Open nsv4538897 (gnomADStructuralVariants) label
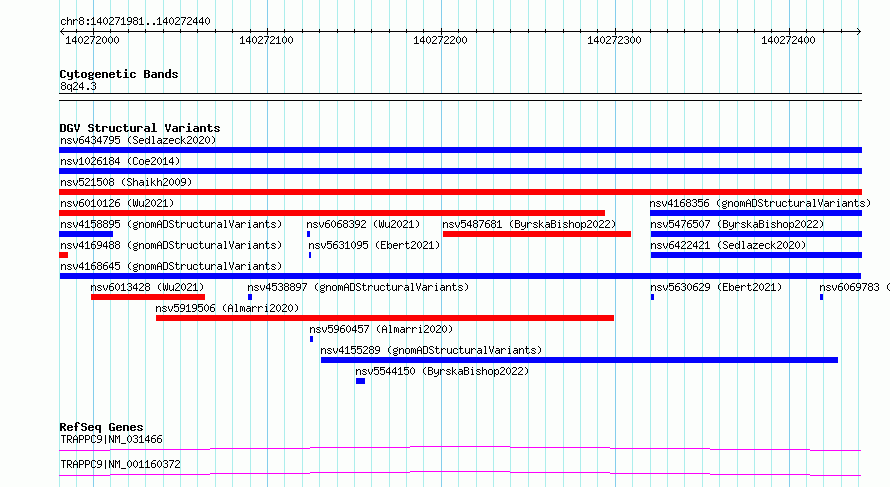 click(358, 287)
